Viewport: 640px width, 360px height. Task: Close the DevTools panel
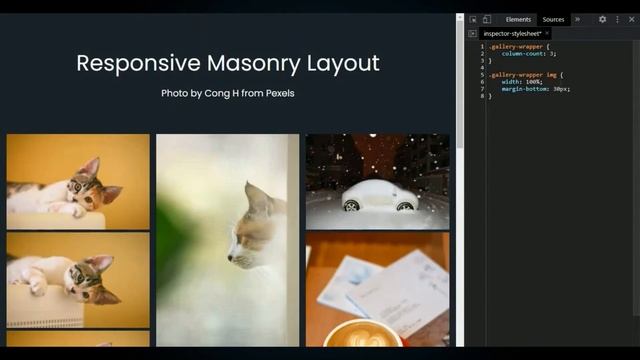coord(631,19)
